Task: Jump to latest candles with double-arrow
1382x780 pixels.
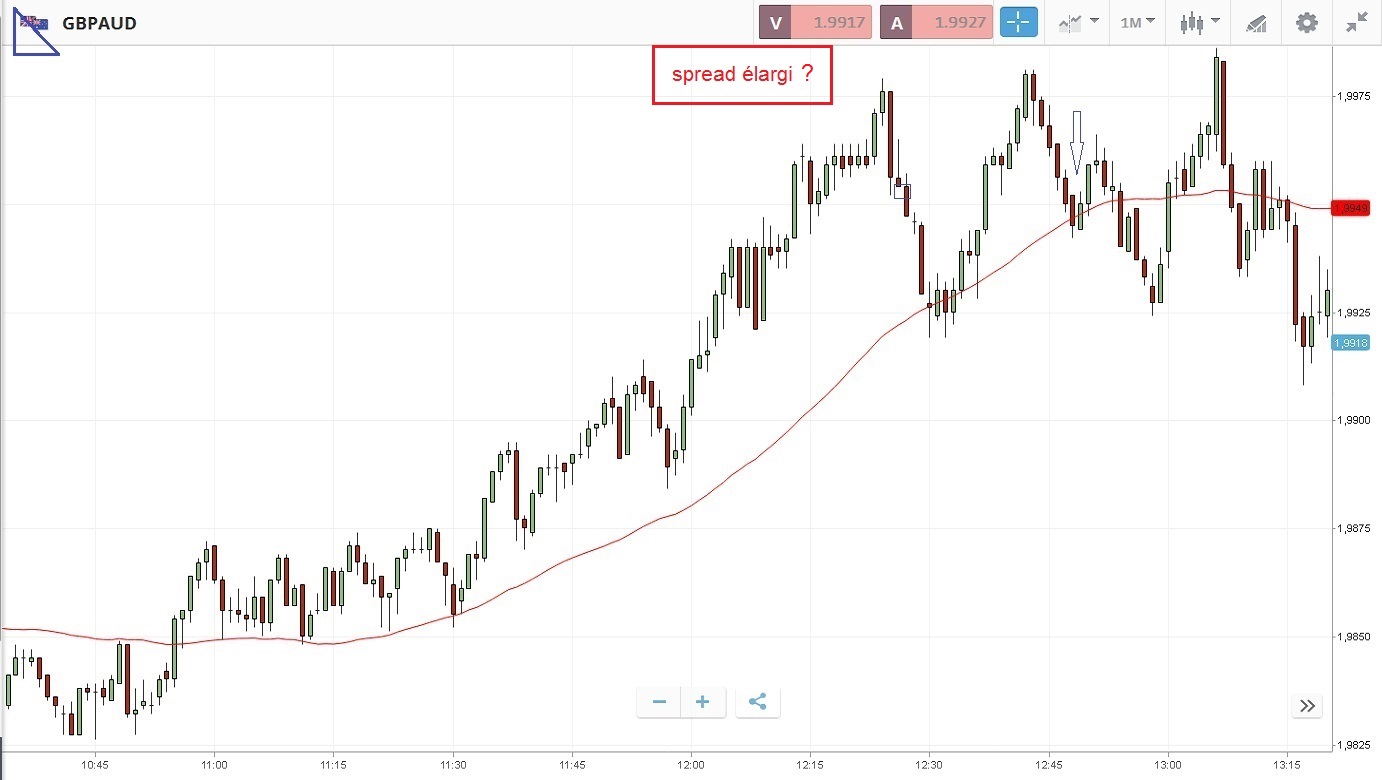Action: (1307, 706)
